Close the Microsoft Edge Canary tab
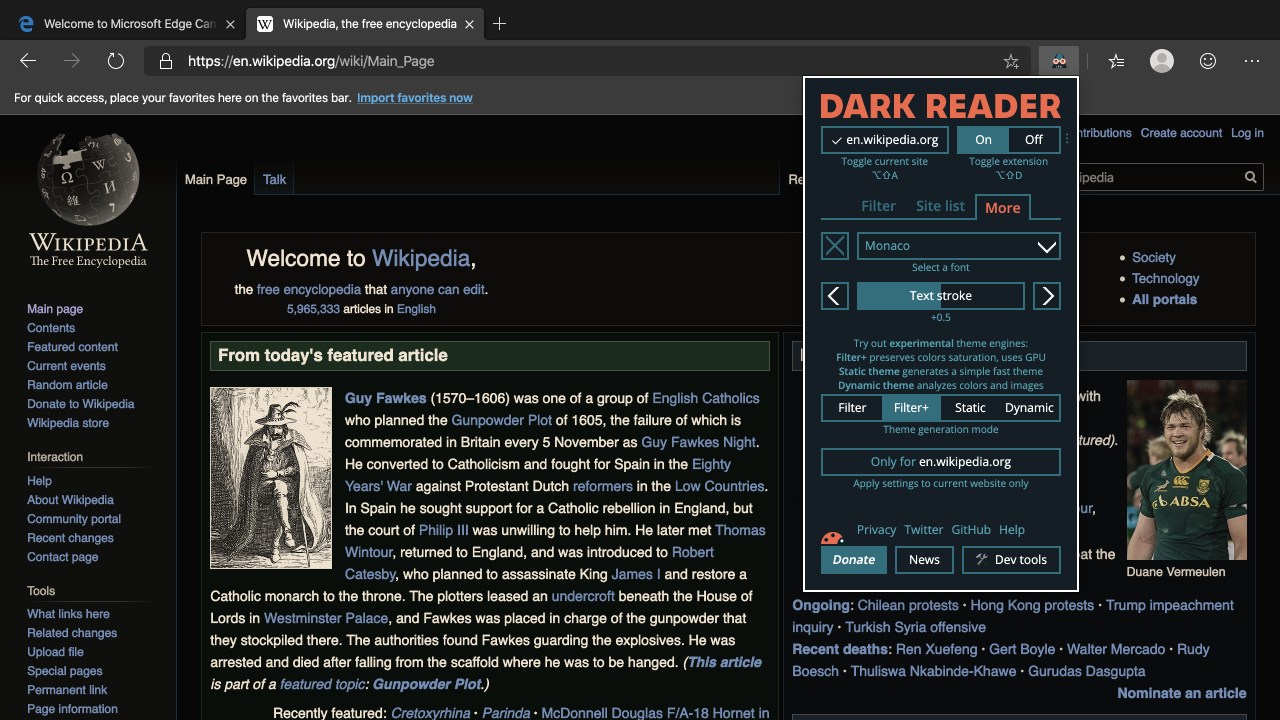 tap(230, 24)
